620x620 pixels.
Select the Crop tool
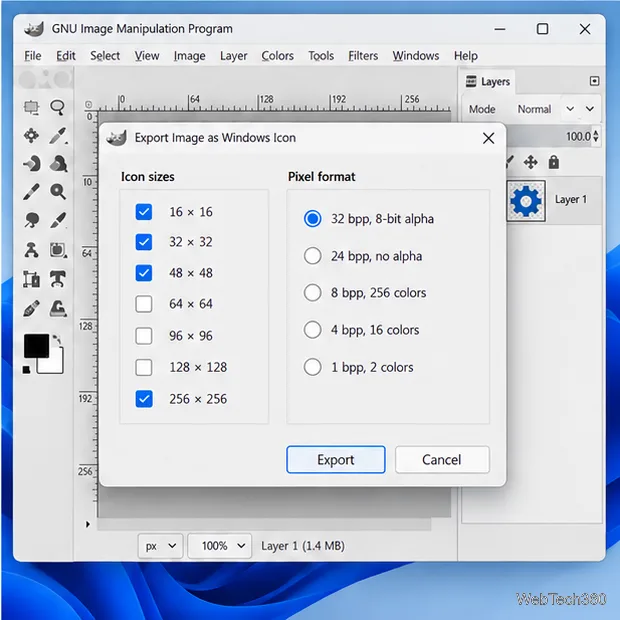coord(31,279)
